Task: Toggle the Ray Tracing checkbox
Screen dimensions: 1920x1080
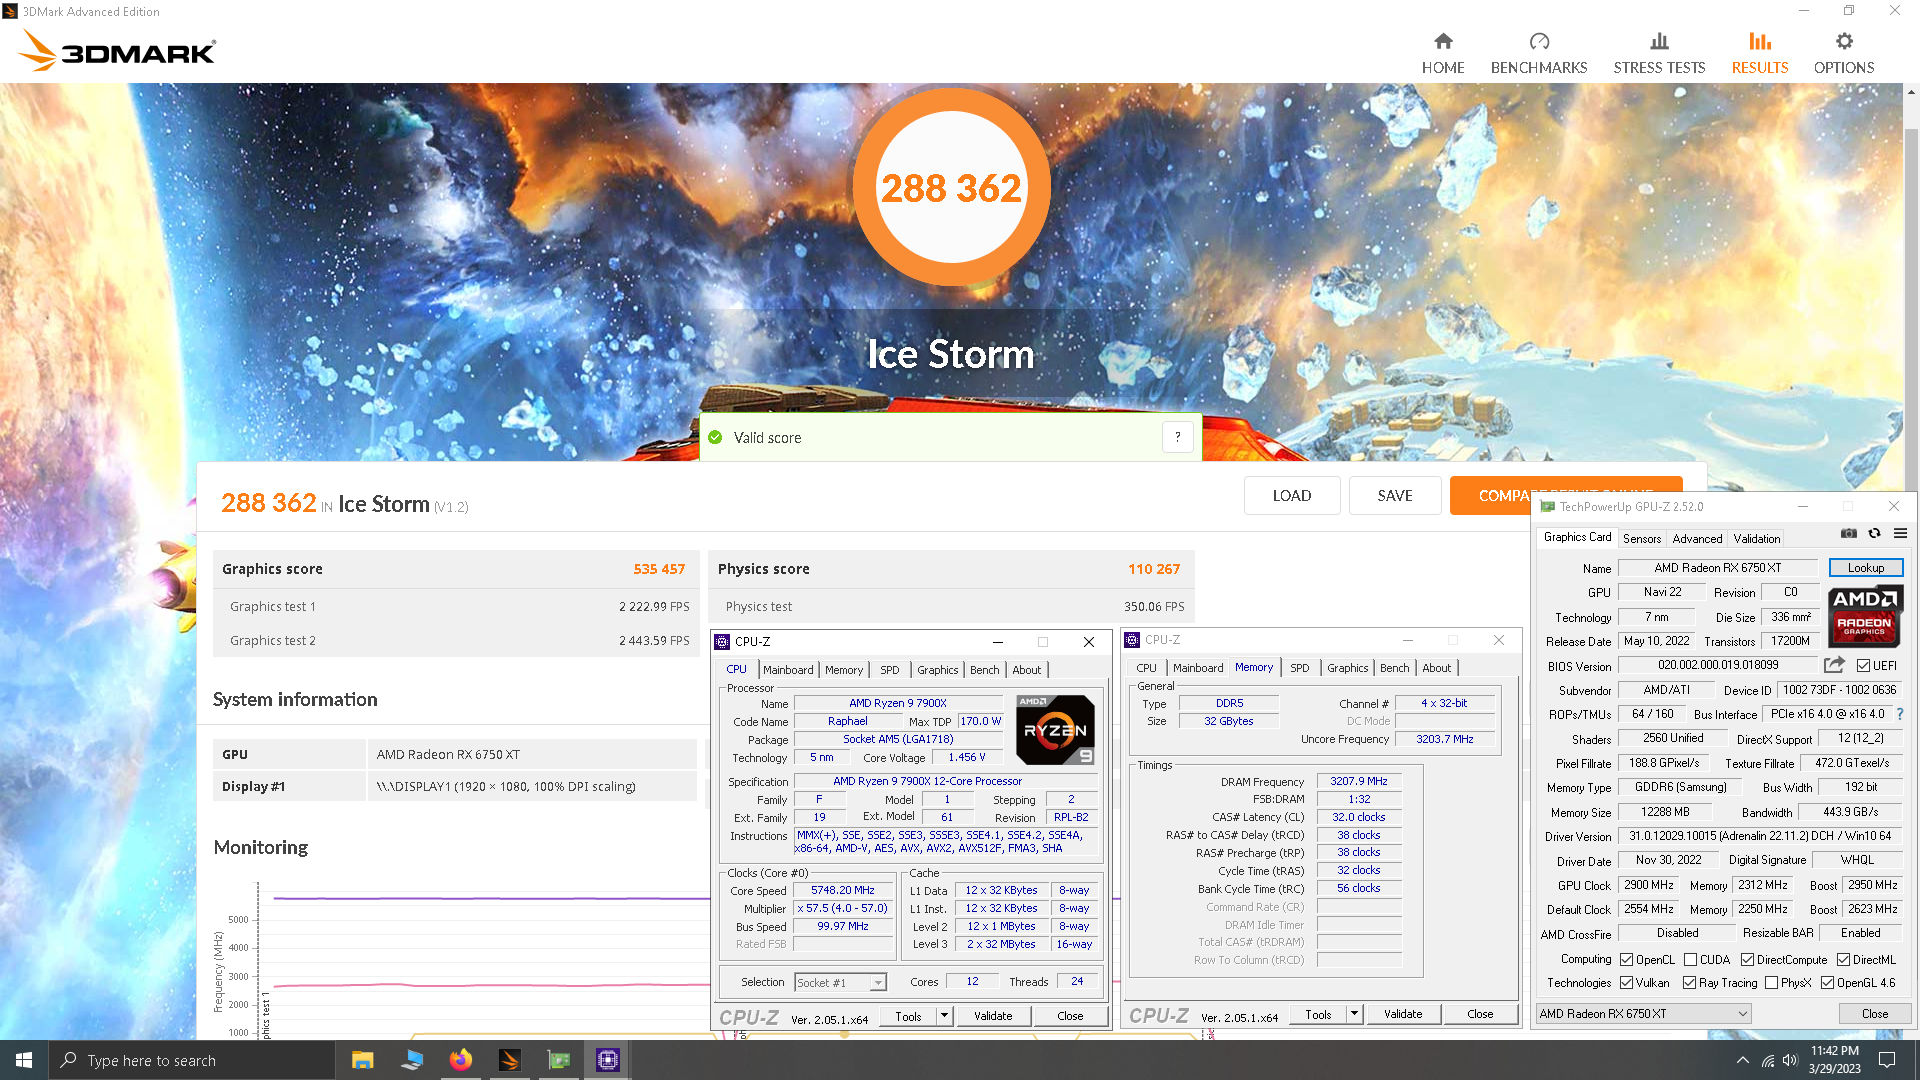Action: click(1690, 983)
